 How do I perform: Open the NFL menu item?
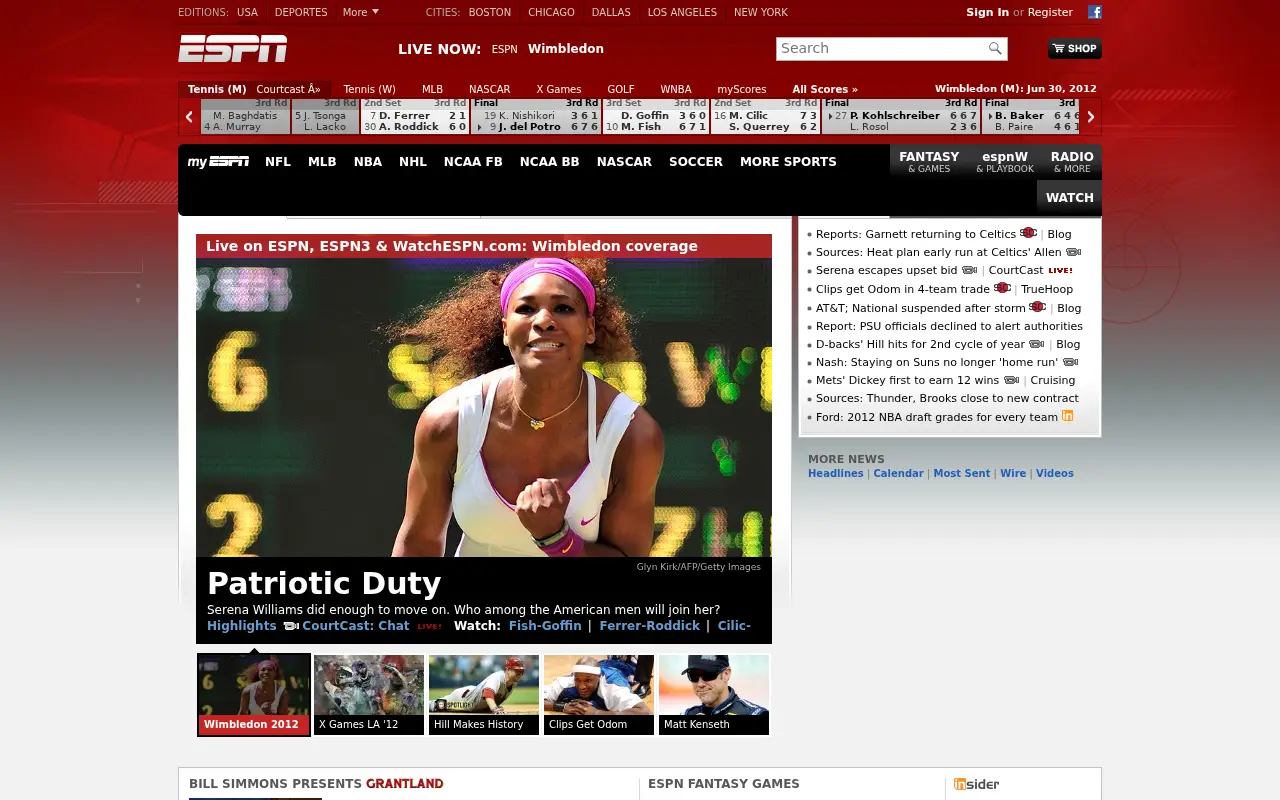pyautogui.click(x=278, y=161)
